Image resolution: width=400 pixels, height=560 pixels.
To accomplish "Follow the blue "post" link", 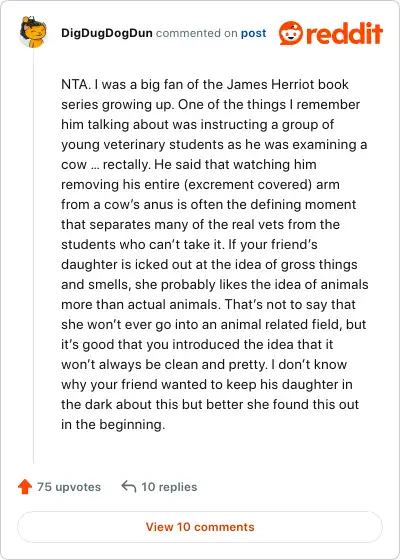I will pos(254,34).
